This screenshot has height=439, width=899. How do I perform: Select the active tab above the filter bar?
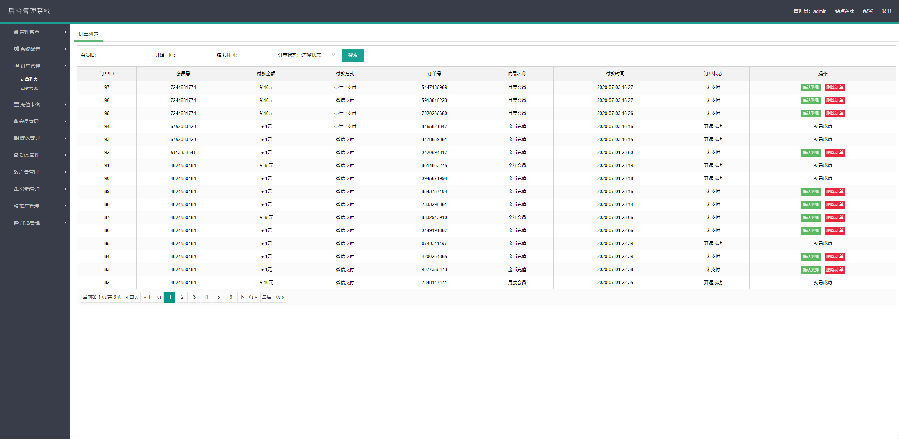(88, 34)
